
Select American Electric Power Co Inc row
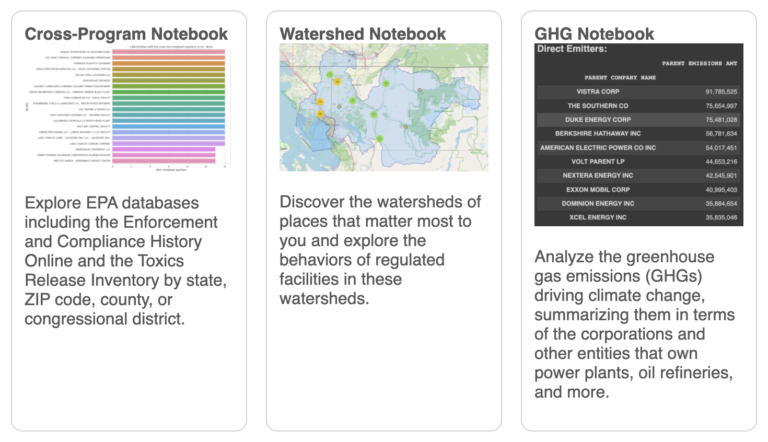pyautogui.click(x=639, y=147)
